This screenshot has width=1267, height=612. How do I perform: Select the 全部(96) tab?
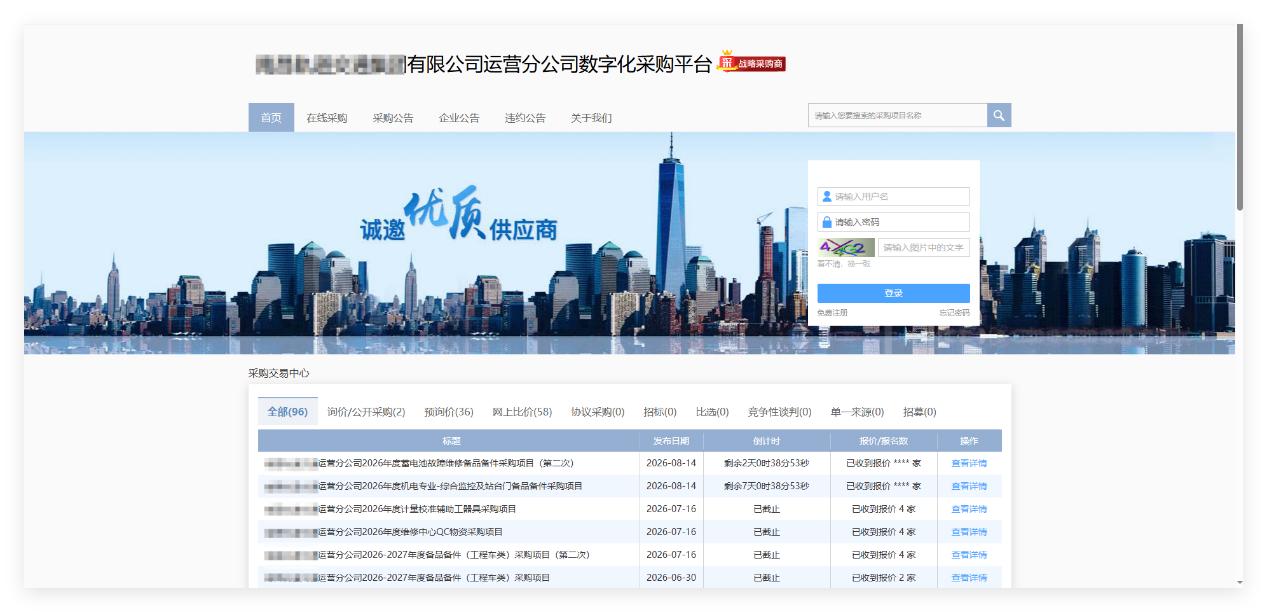288,412
